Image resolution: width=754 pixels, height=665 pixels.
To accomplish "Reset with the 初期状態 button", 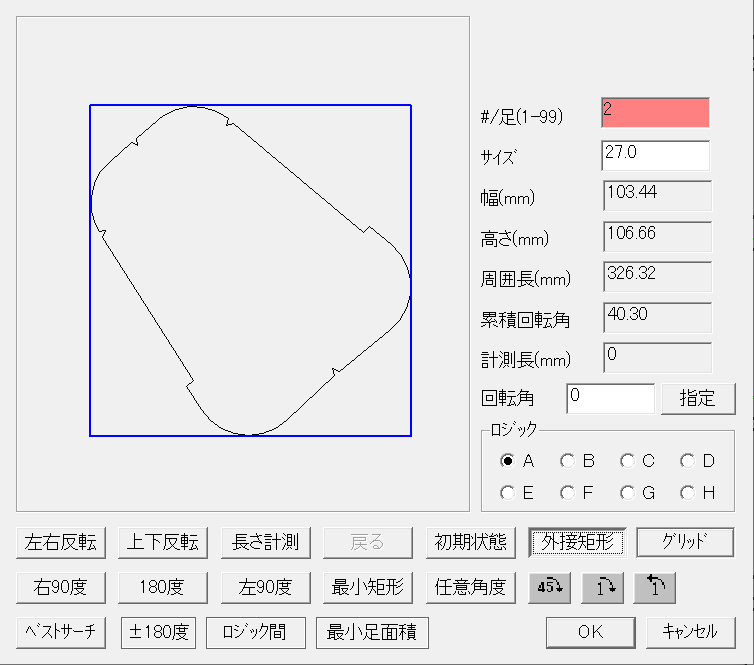I will 470,542.
